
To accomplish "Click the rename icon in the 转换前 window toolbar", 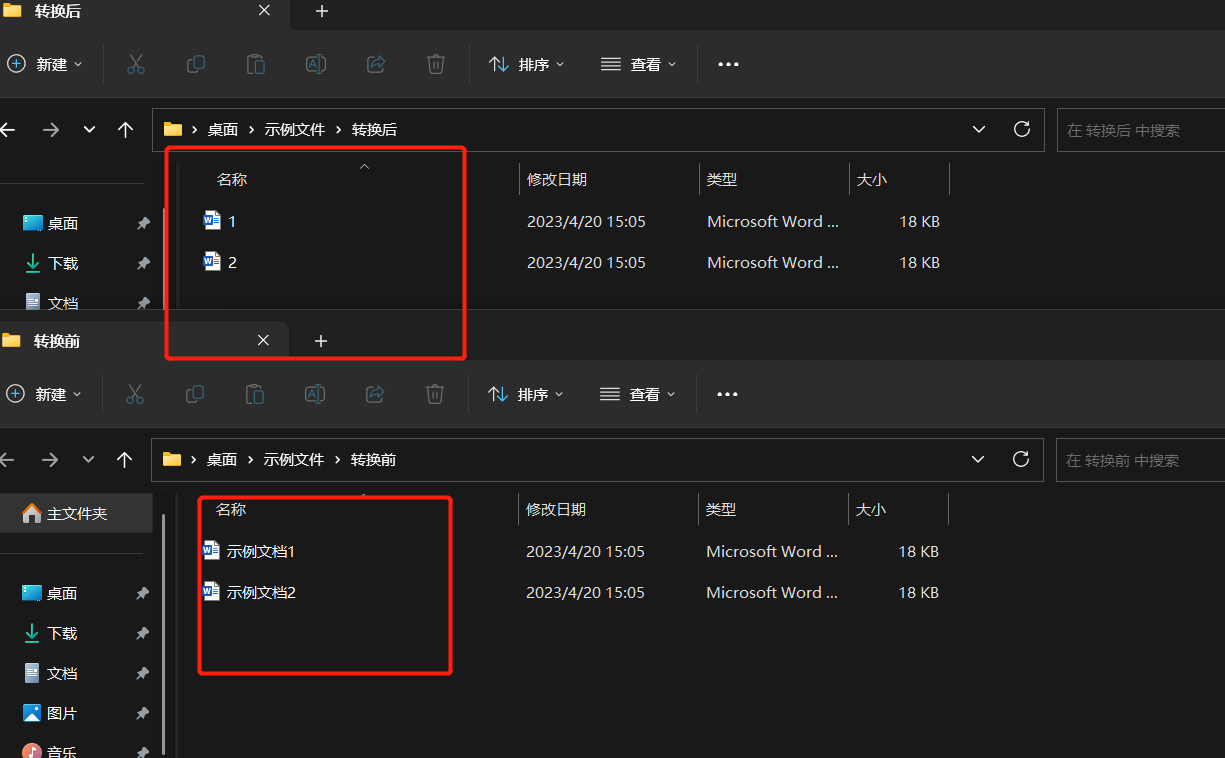I will [x=315, y=394].
